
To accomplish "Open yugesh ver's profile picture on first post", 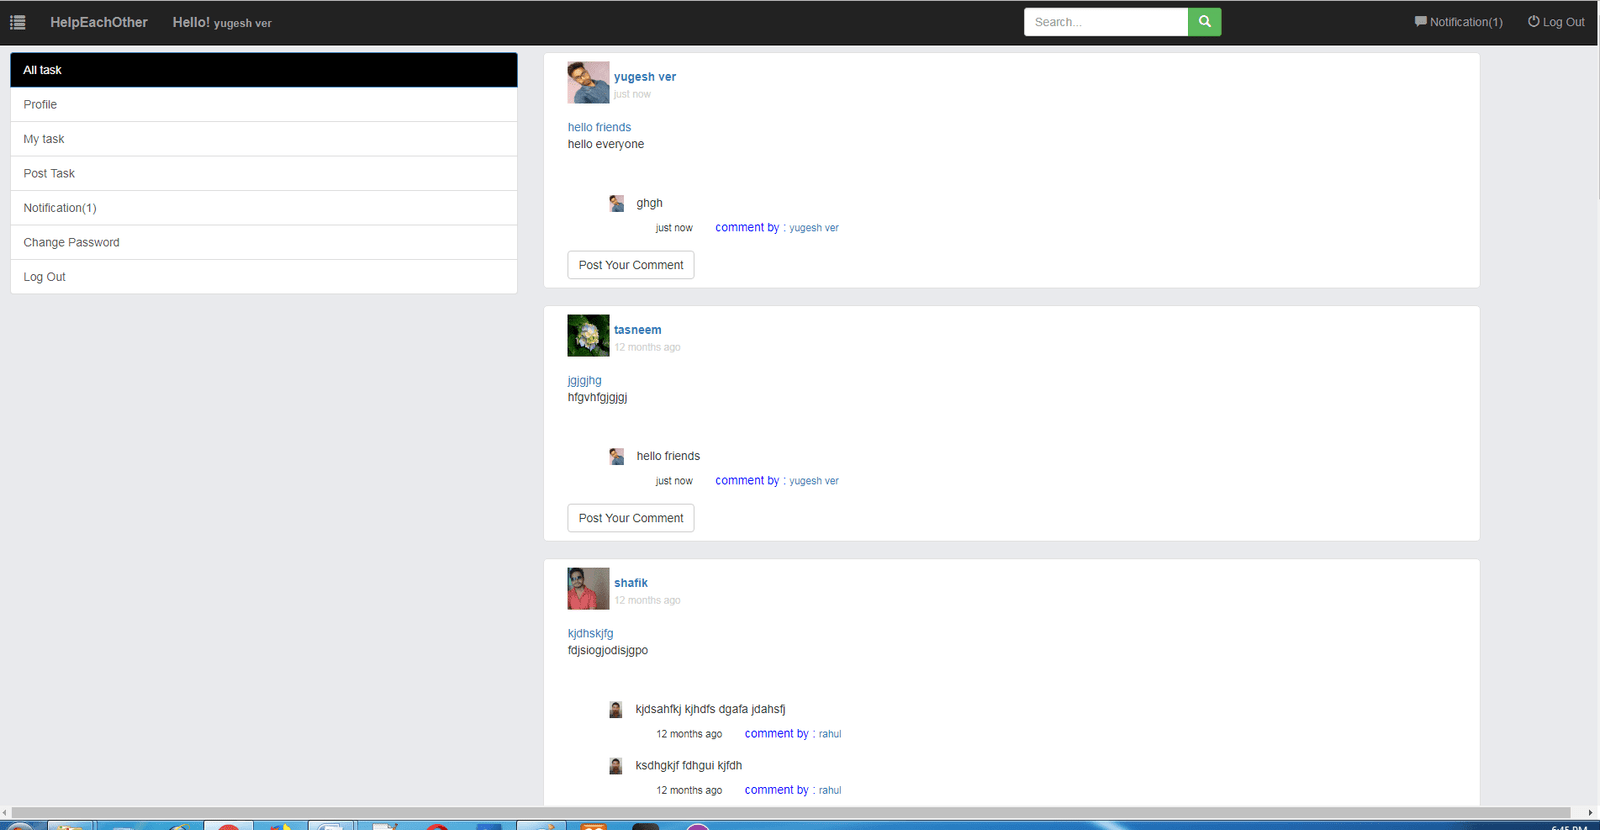I will [x=588, y=83].
